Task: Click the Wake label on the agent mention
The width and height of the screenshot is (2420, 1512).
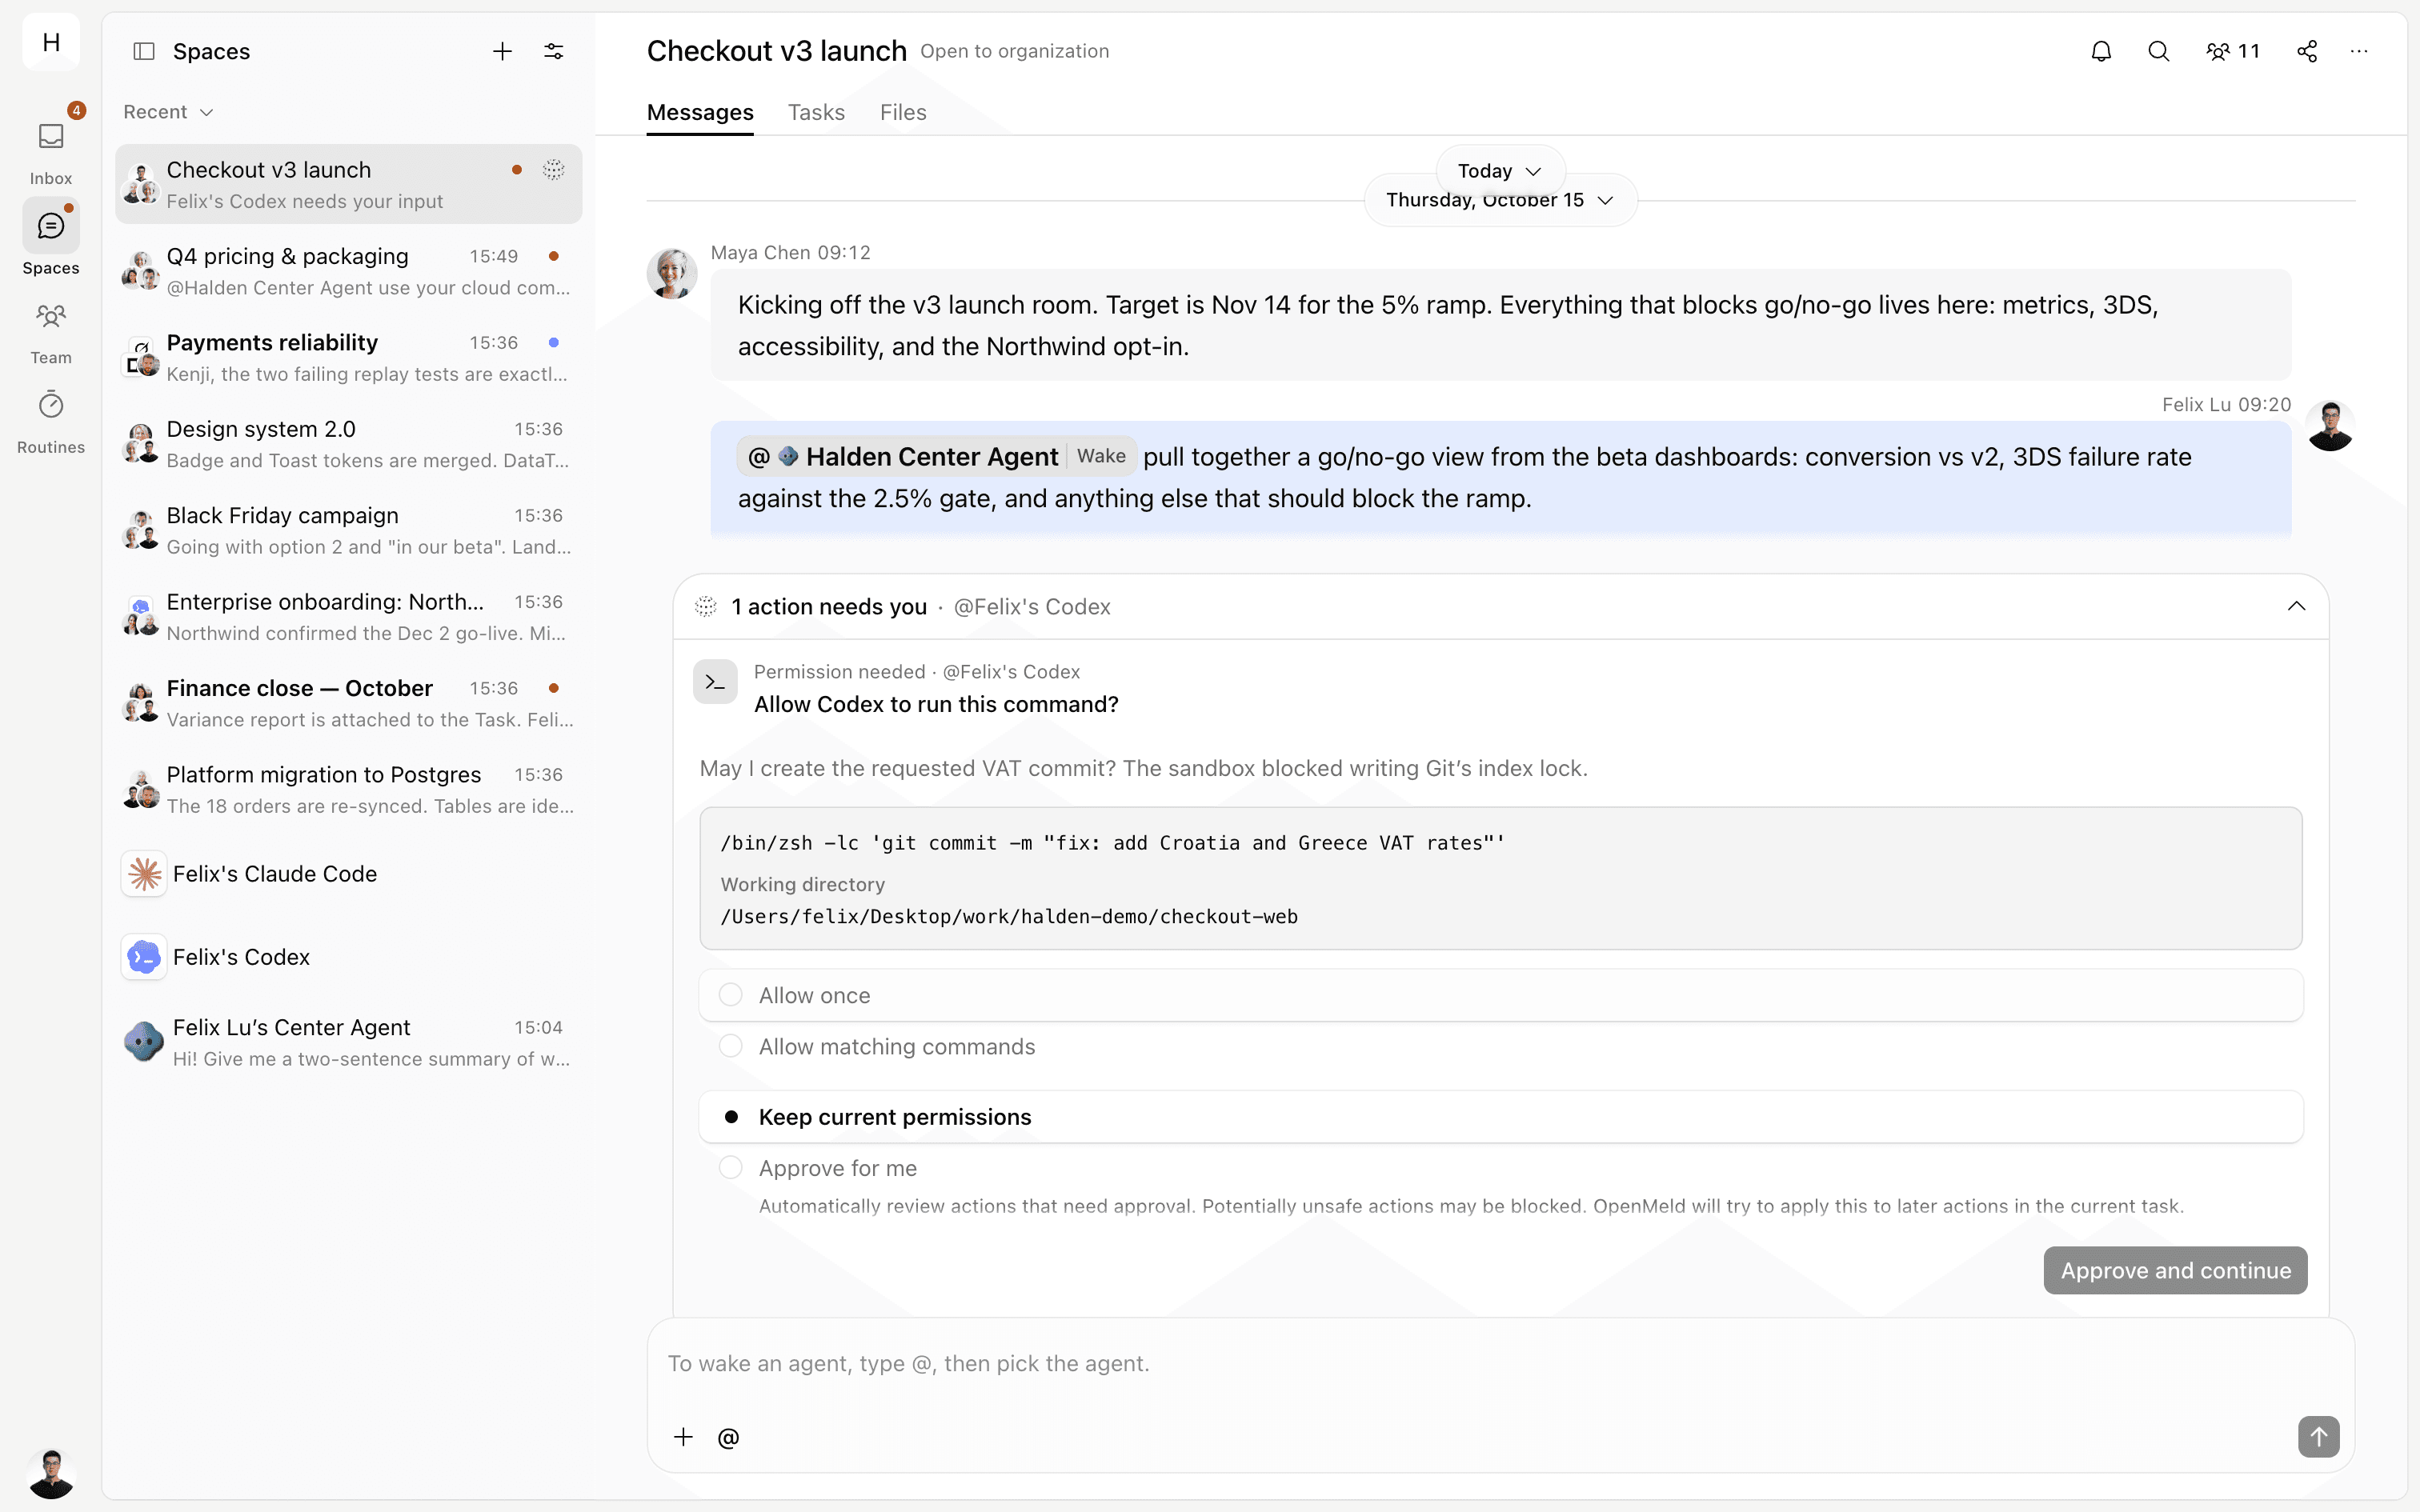Action: click(x=1101, y=456)
